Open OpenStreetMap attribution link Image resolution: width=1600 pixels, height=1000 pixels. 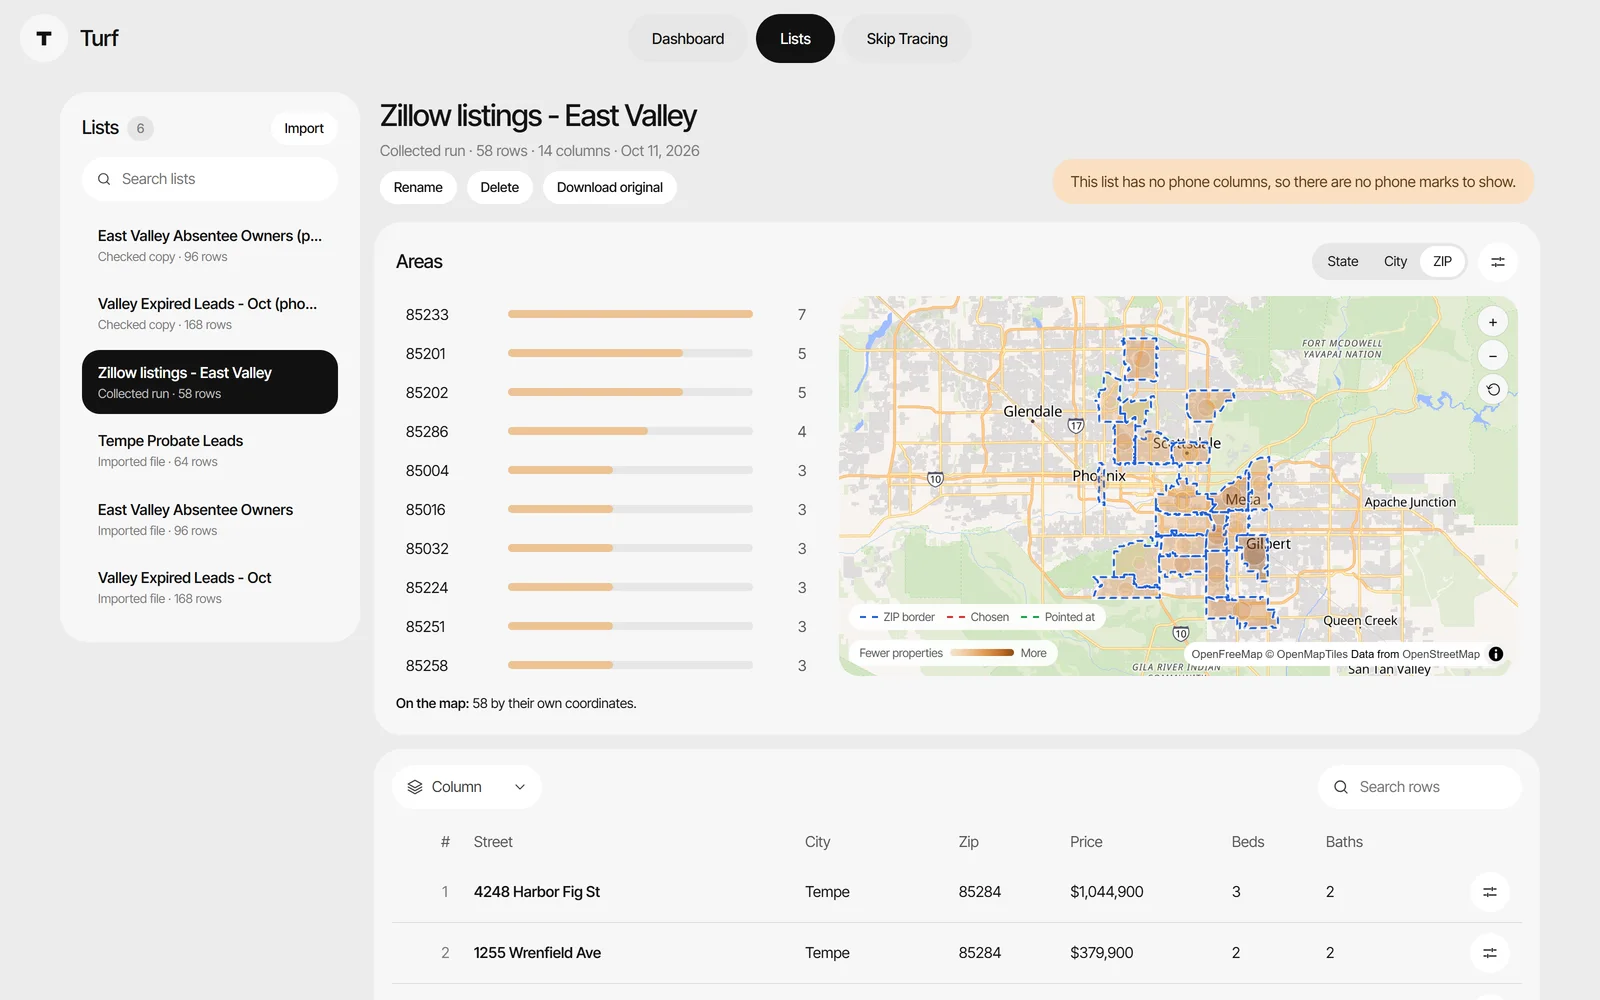[1441, 654]
